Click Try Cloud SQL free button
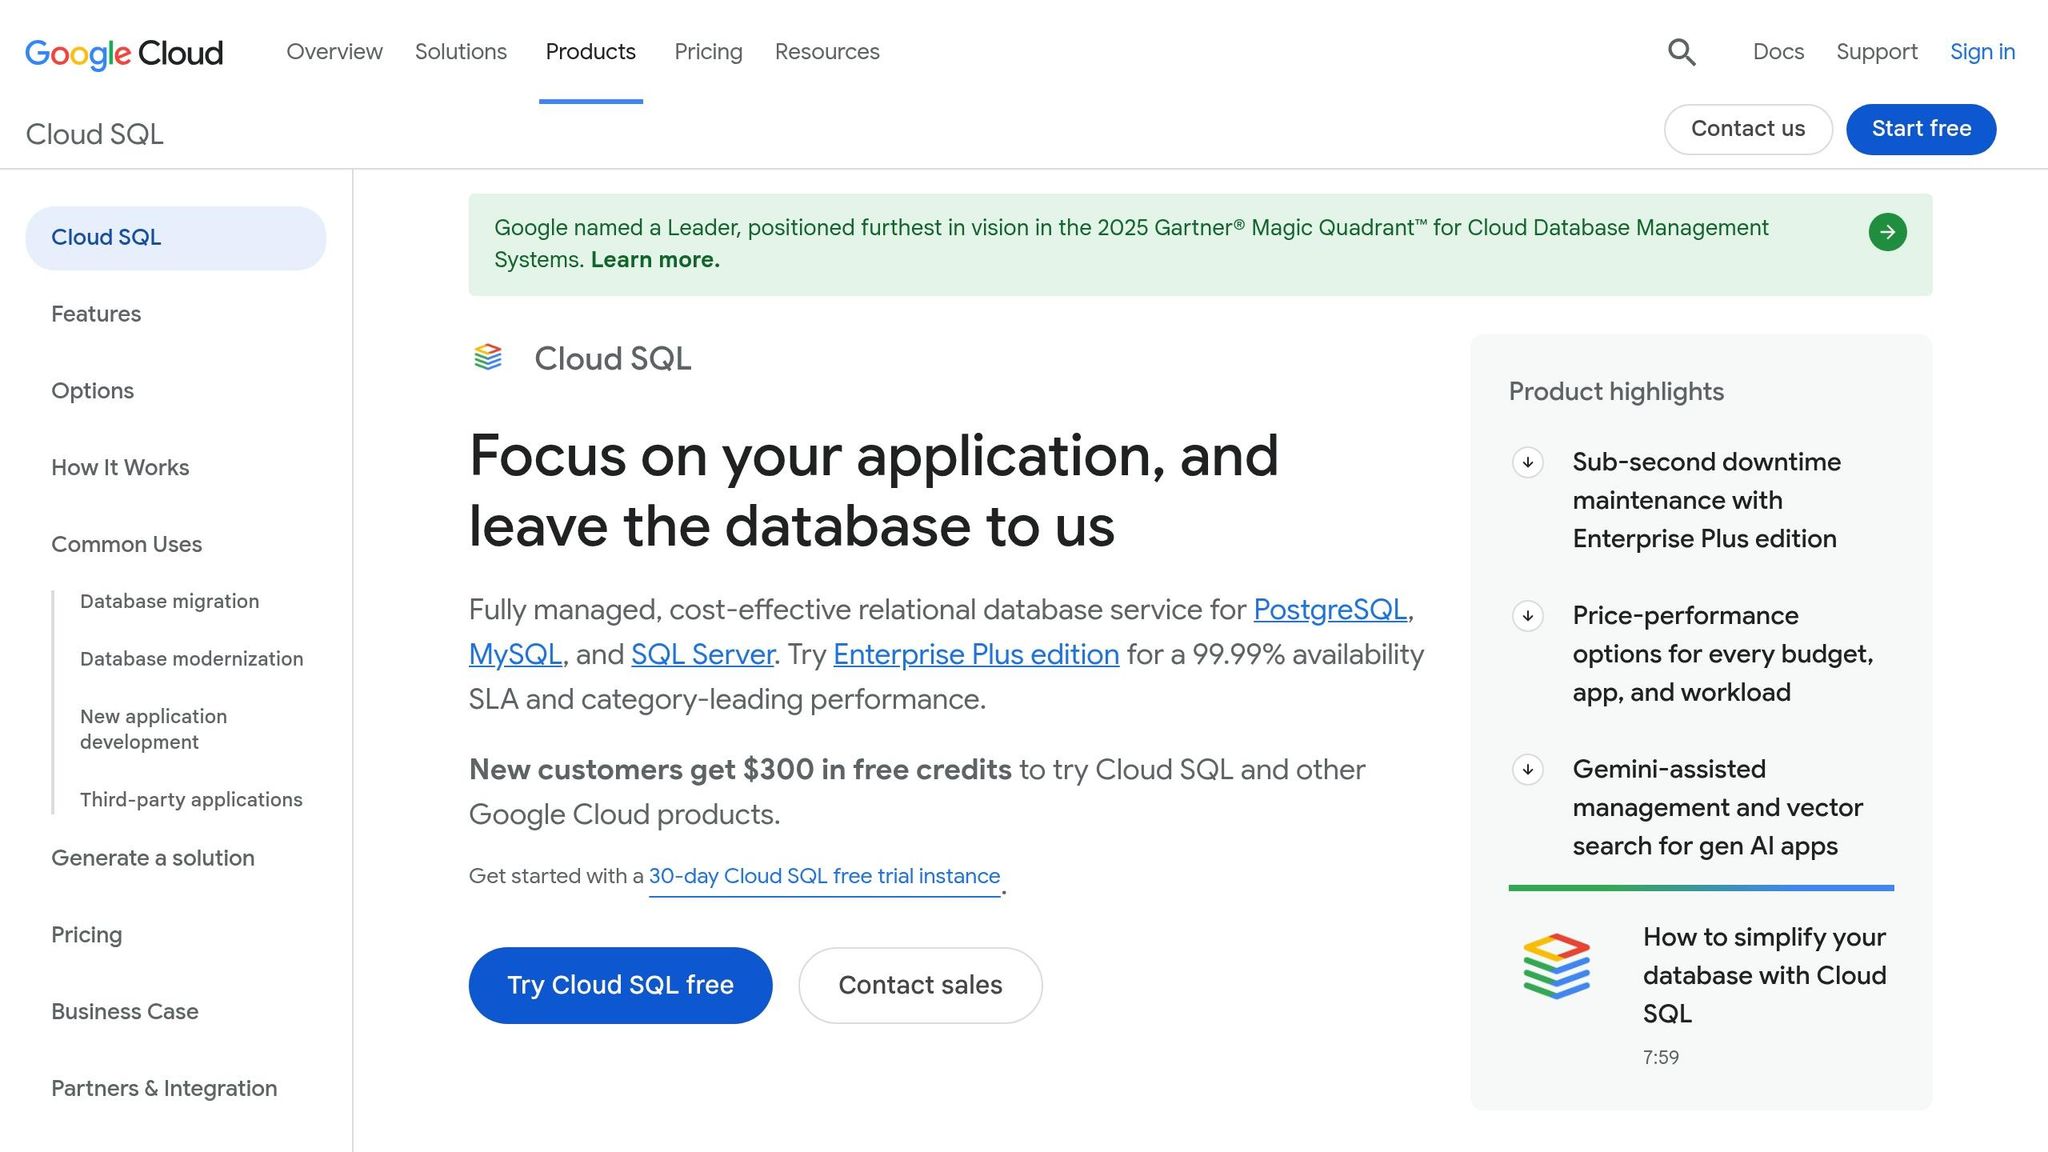 pos(620,985)
